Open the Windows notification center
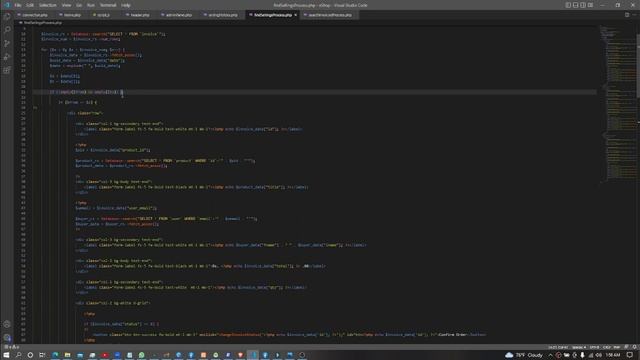This screenshot has height=360, width=640. click(630, 355)
